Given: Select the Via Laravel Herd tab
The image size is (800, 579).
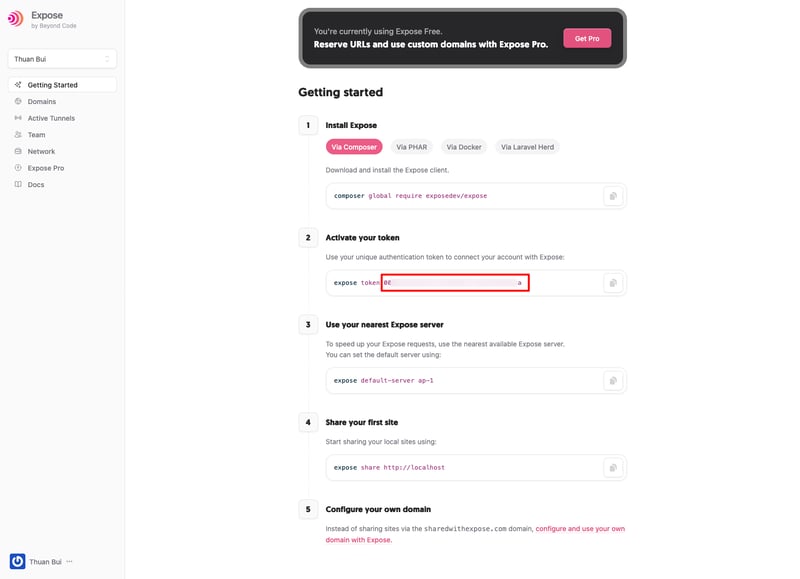Looking at the screenshot, I should point(527,147).
